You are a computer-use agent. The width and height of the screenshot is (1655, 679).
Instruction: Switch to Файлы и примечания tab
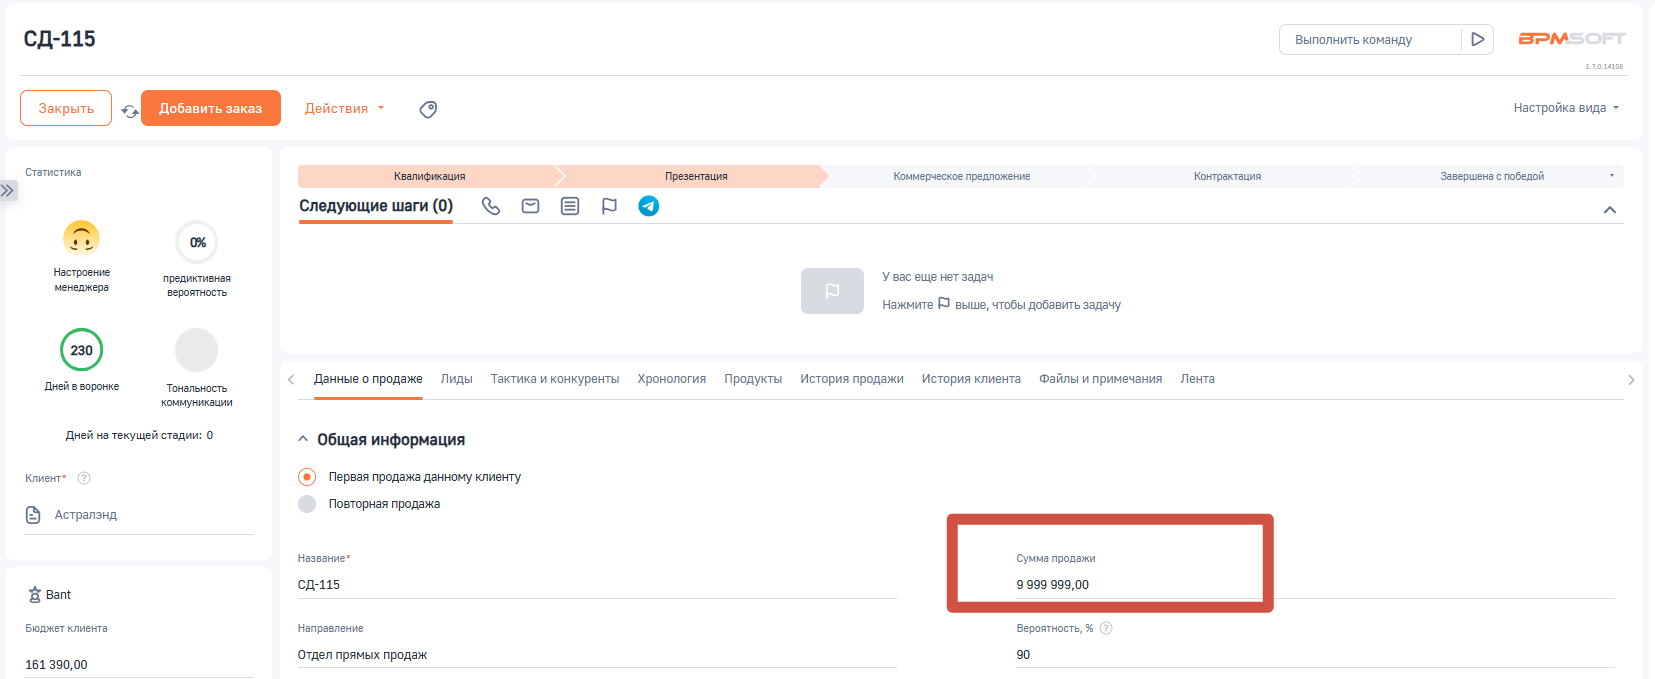(x=1100, y=379)
